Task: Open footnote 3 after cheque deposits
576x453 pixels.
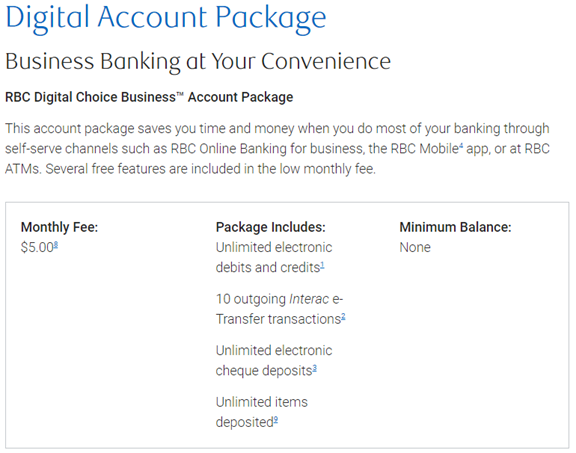Action: (x=314, y=368)
